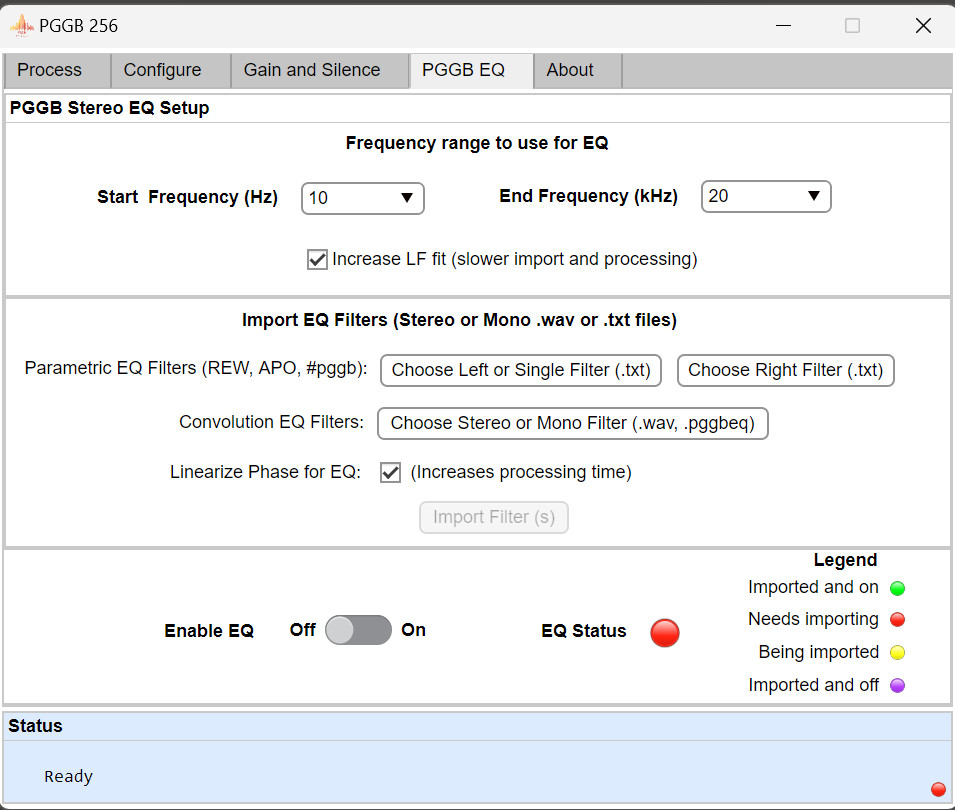The height and width of the screenshot is (810, 955).
Task: Toggle the Enable EQ switch on
Action: coord(358,630)
